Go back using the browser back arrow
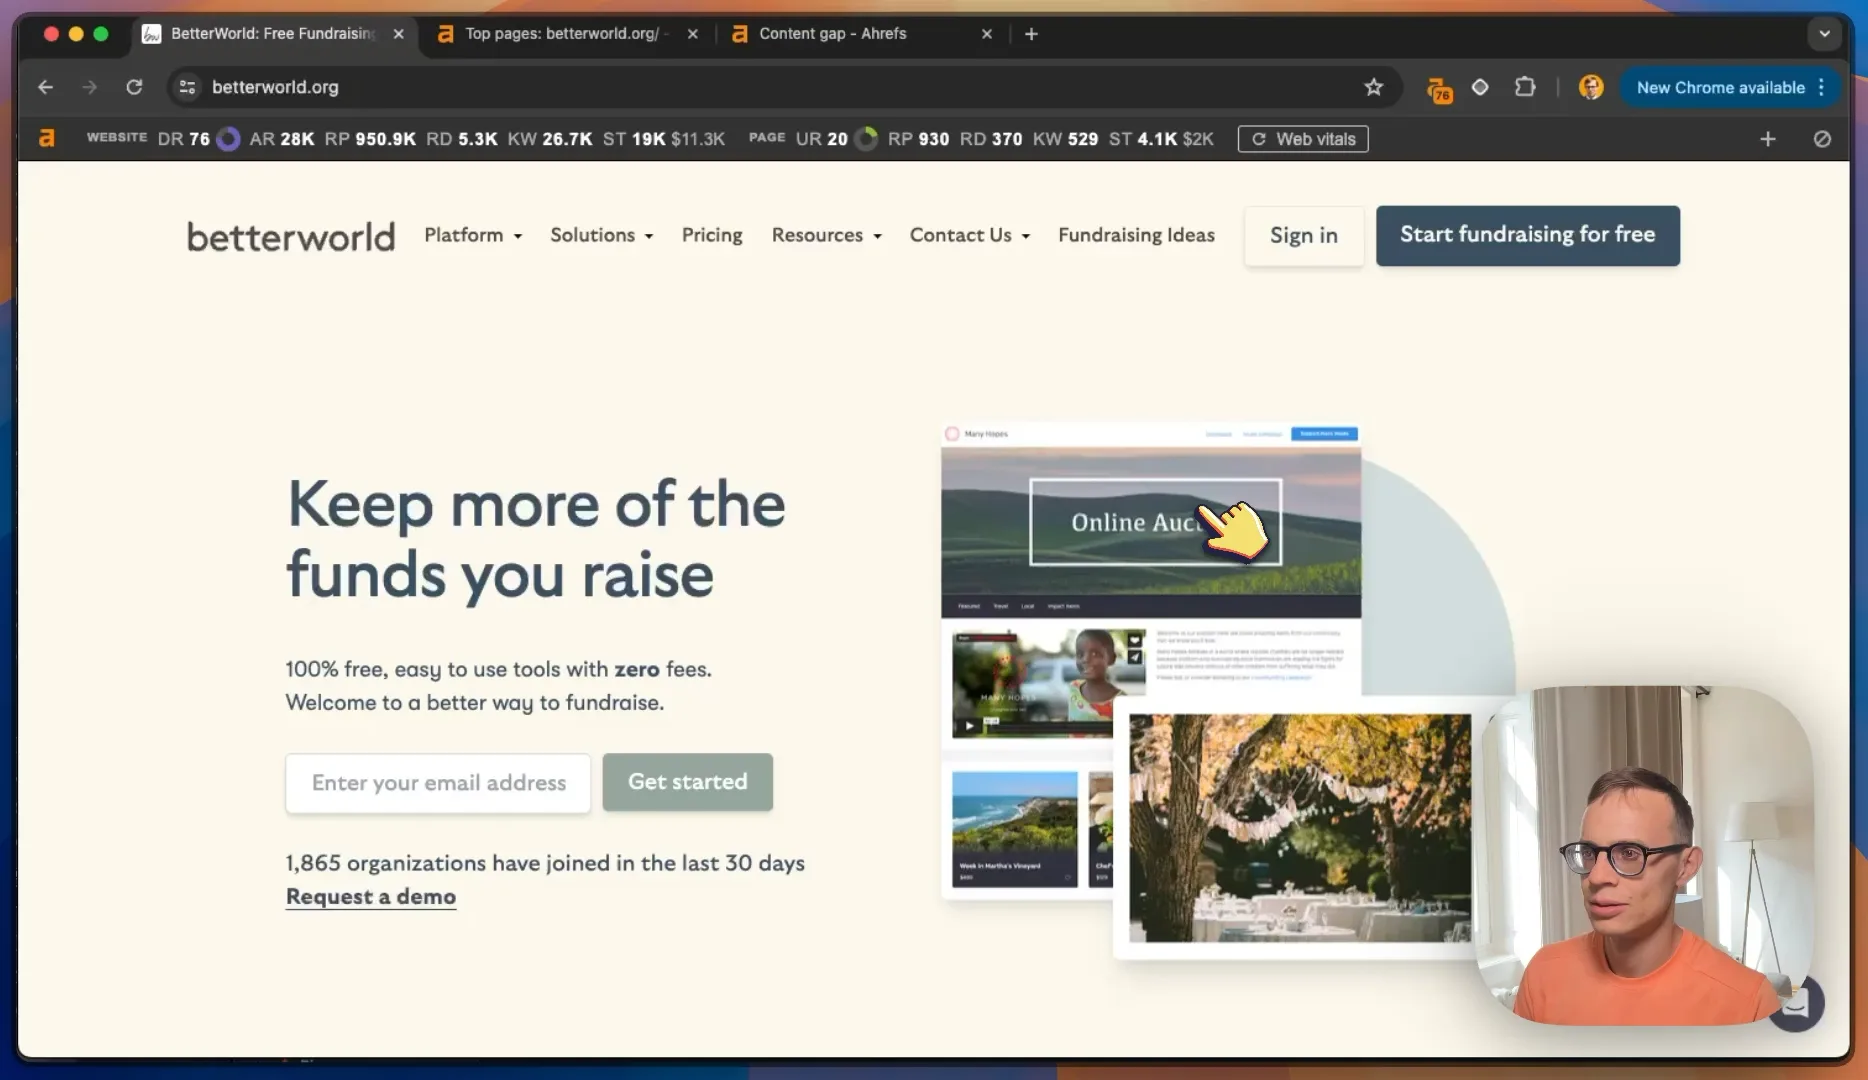This screenshot has height=1080, width=1868. pyautogui.click(x=45, y=87)
